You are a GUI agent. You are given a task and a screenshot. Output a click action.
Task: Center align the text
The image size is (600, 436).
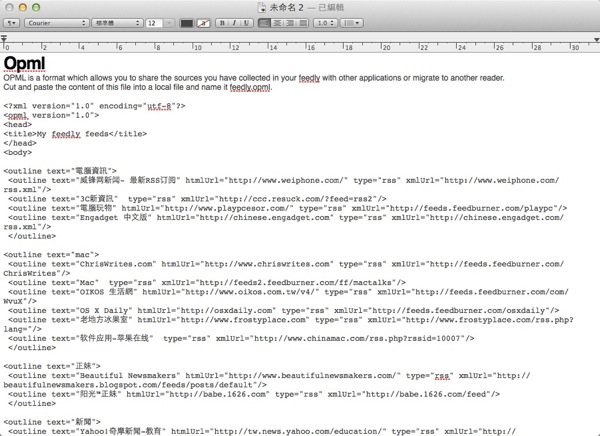[277, 23]
